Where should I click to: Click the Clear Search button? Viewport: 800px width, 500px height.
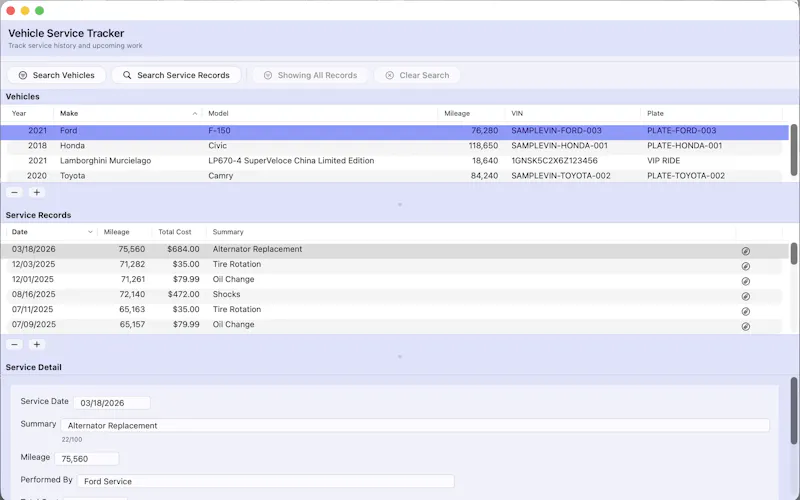[417, 75]
